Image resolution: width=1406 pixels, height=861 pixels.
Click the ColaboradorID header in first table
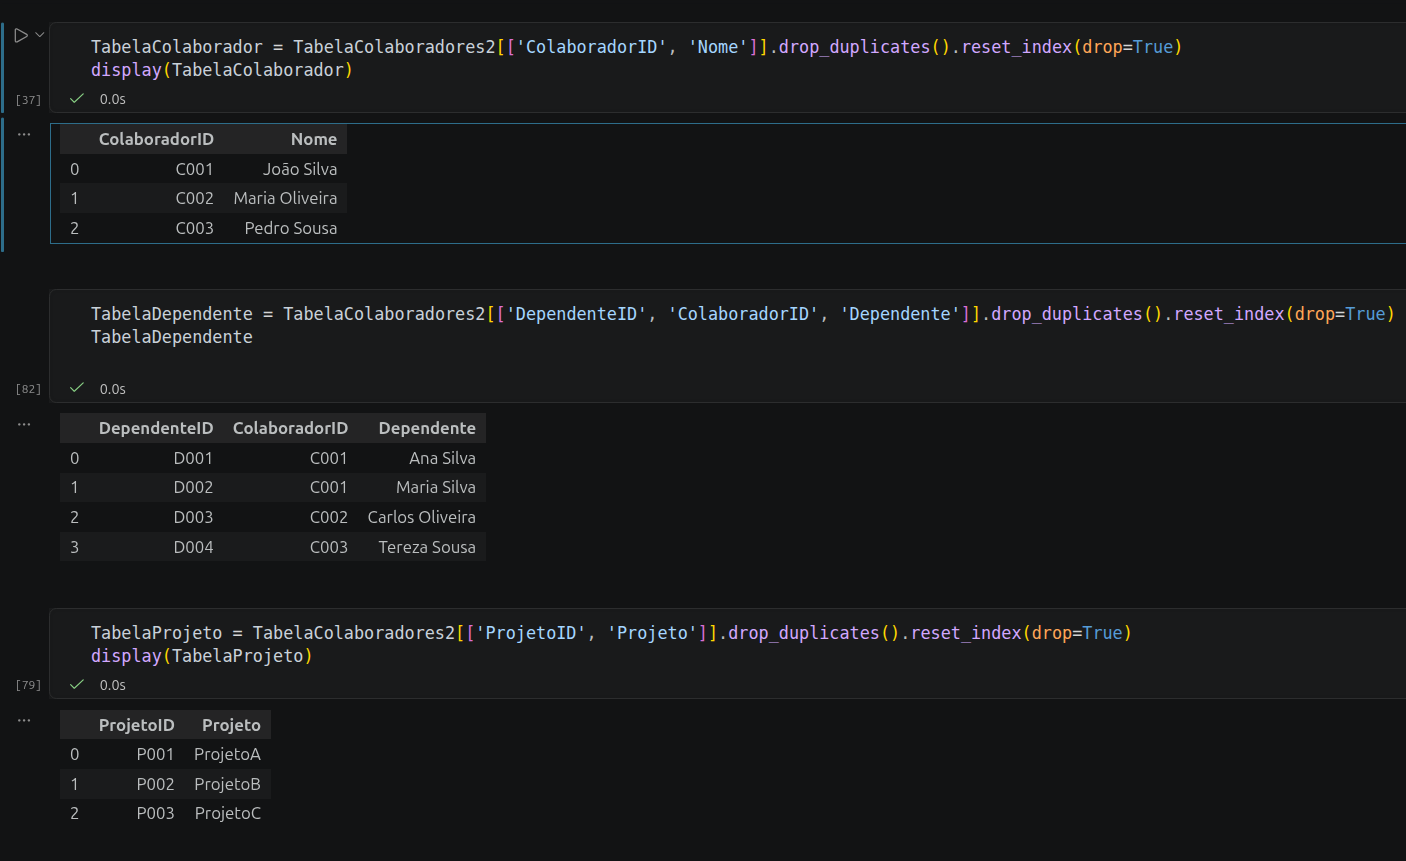[156, 139]
